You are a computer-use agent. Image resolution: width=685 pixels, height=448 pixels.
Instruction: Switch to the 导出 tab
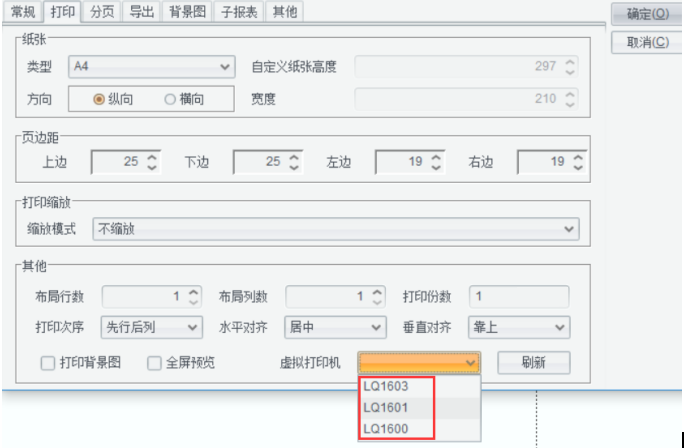141,12
